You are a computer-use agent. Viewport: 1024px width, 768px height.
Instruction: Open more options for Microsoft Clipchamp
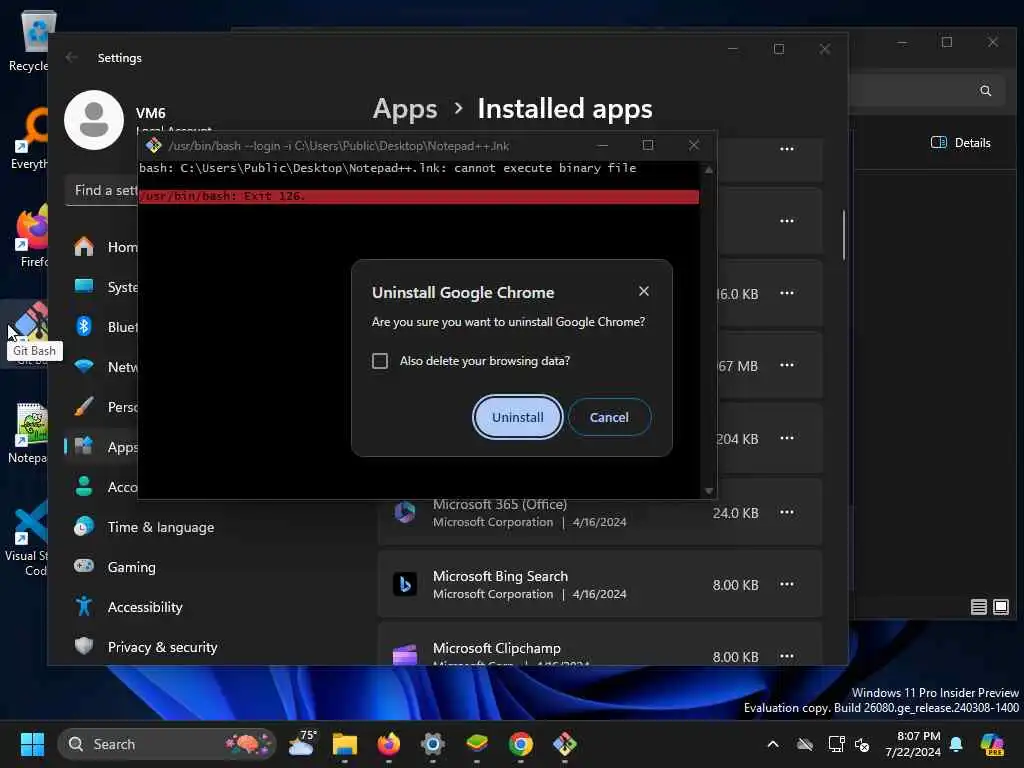pos(786,656)
